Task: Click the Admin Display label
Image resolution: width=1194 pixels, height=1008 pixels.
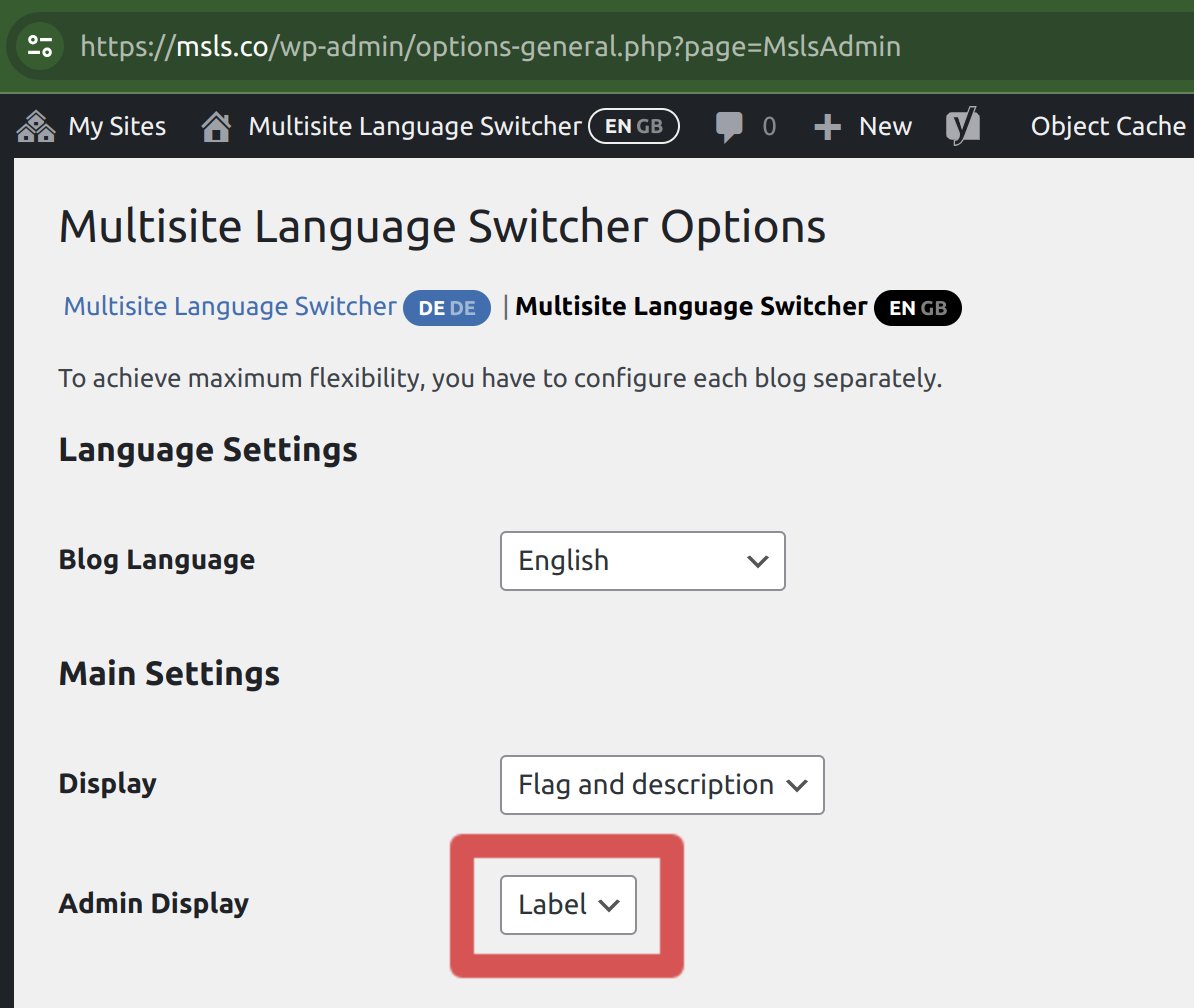Action: (154, 904)
